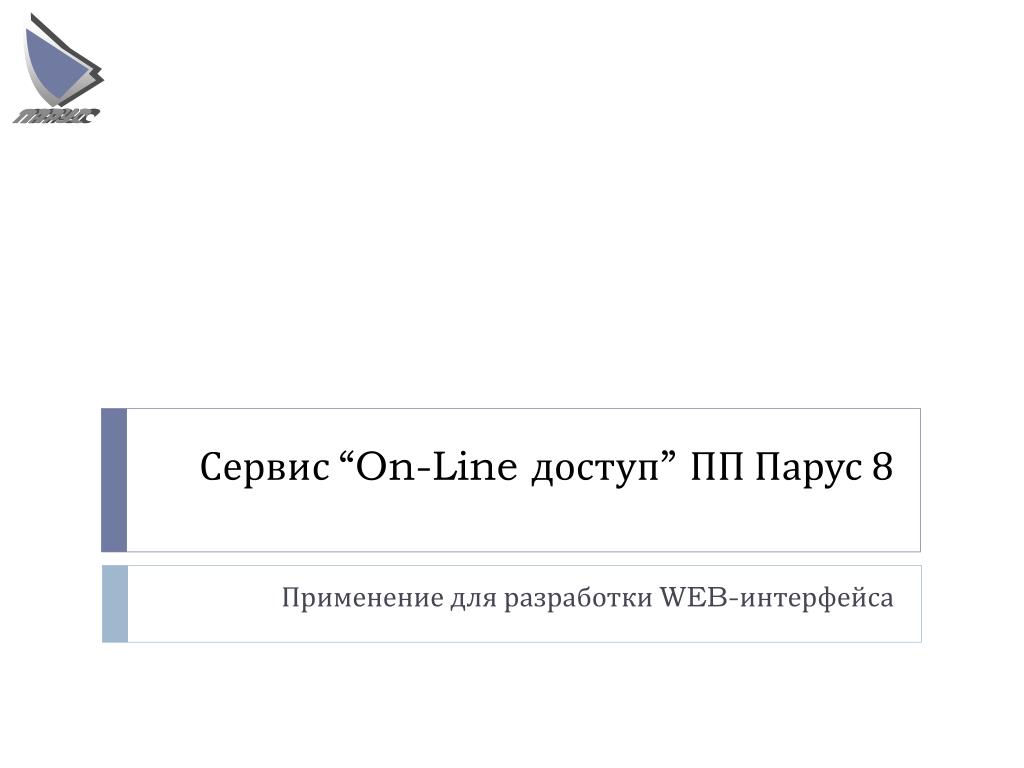Image resolution: width=1024 pixels, height=768 pixels.
Task: Click the word "Применение" in the subtitle
Action: click(x=362, y=598)
